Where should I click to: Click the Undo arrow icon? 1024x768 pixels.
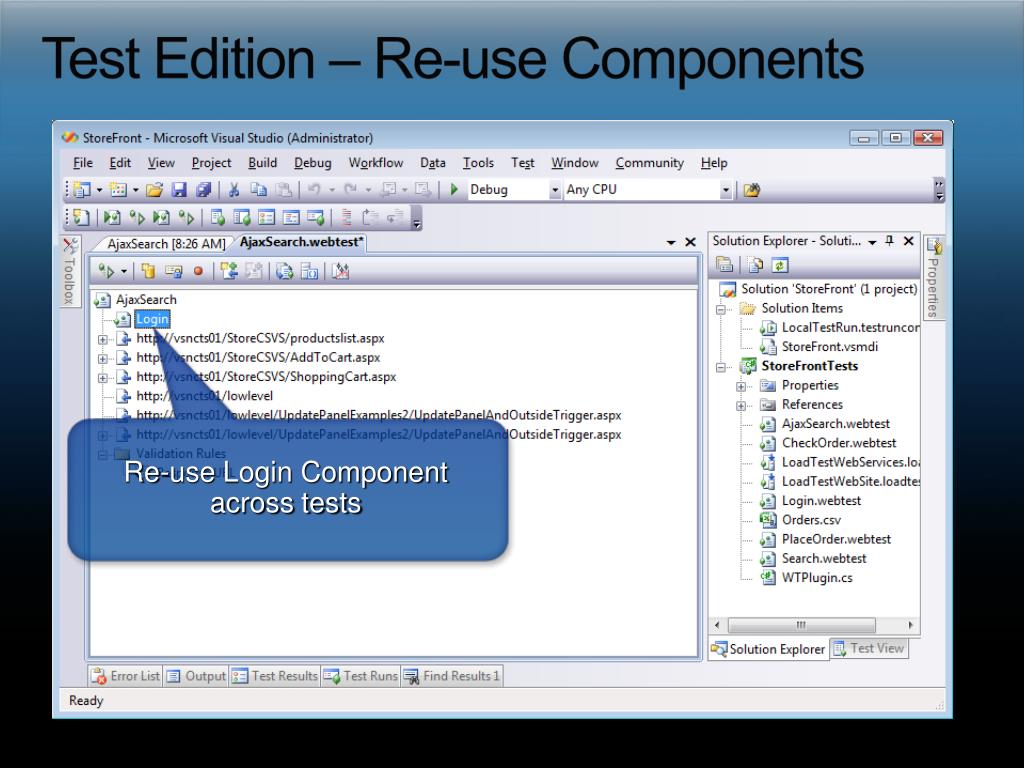(x=314, y=189)
